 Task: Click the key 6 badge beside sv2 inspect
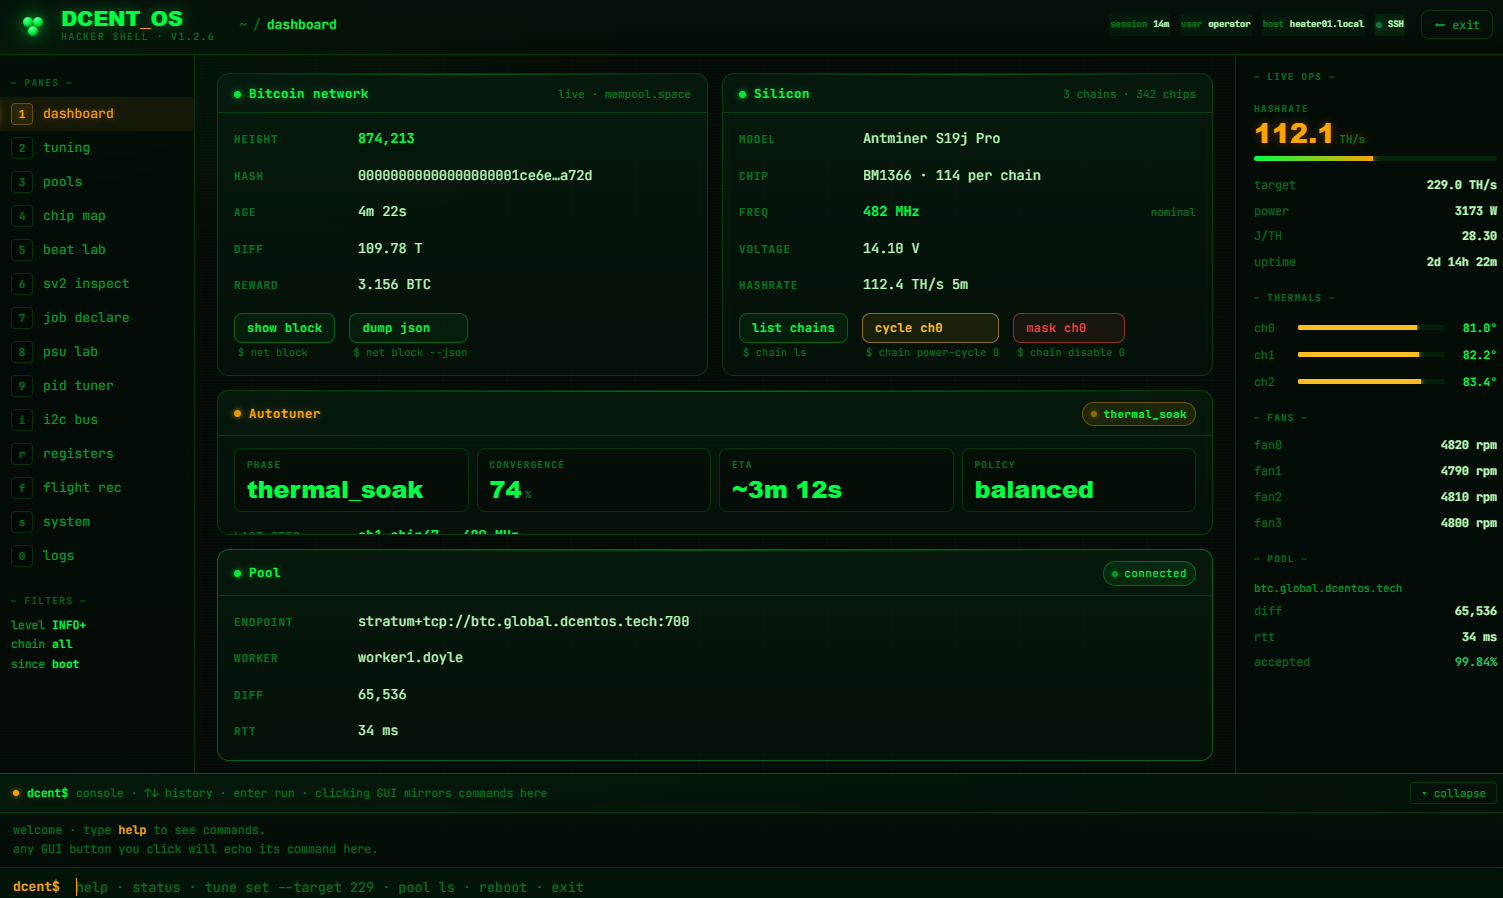[22, 284]
